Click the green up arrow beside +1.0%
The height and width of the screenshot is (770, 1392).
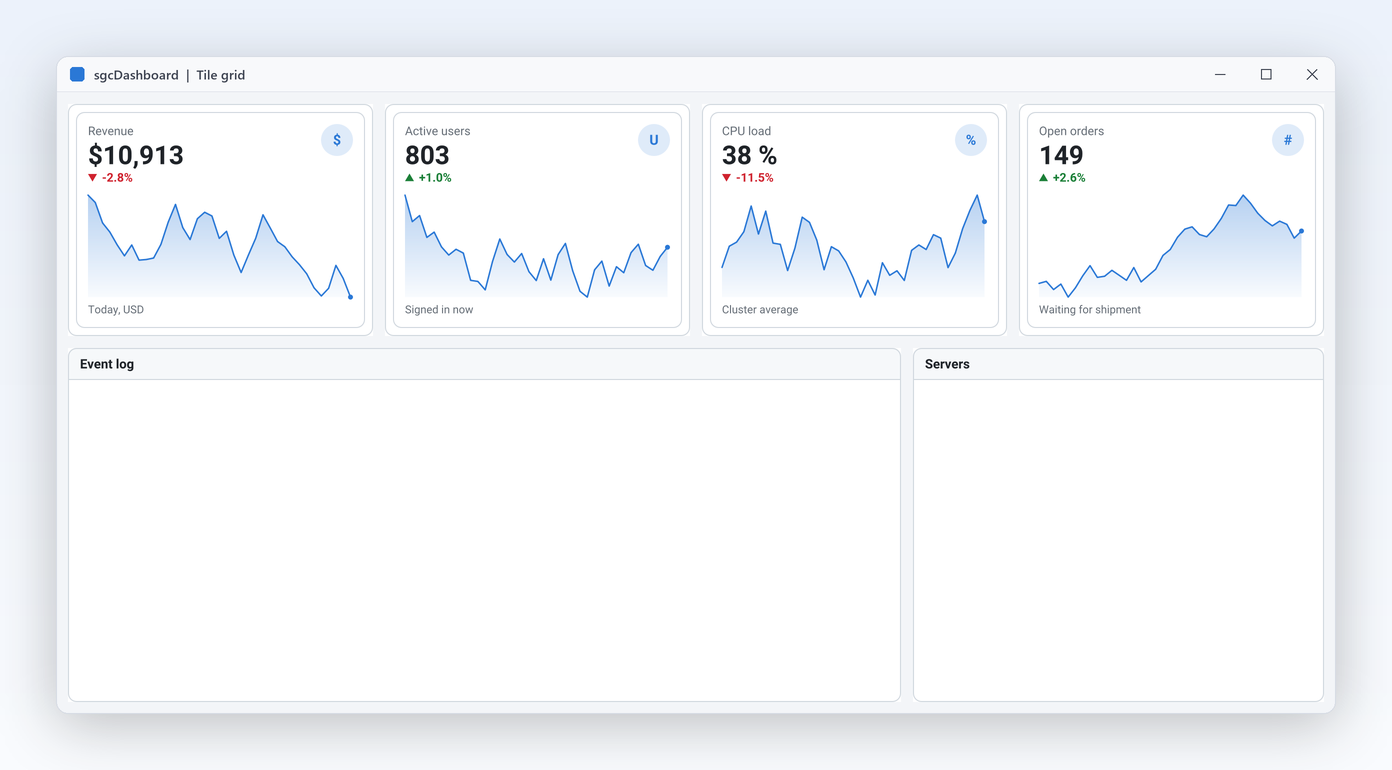410,178
